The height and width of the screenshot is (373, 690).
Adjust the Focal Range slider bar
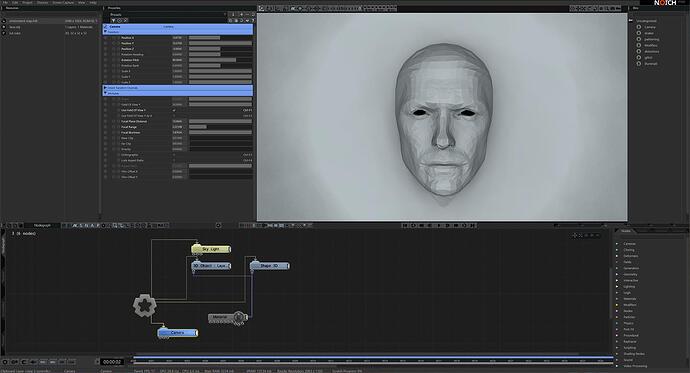click(x=220, y=127)
